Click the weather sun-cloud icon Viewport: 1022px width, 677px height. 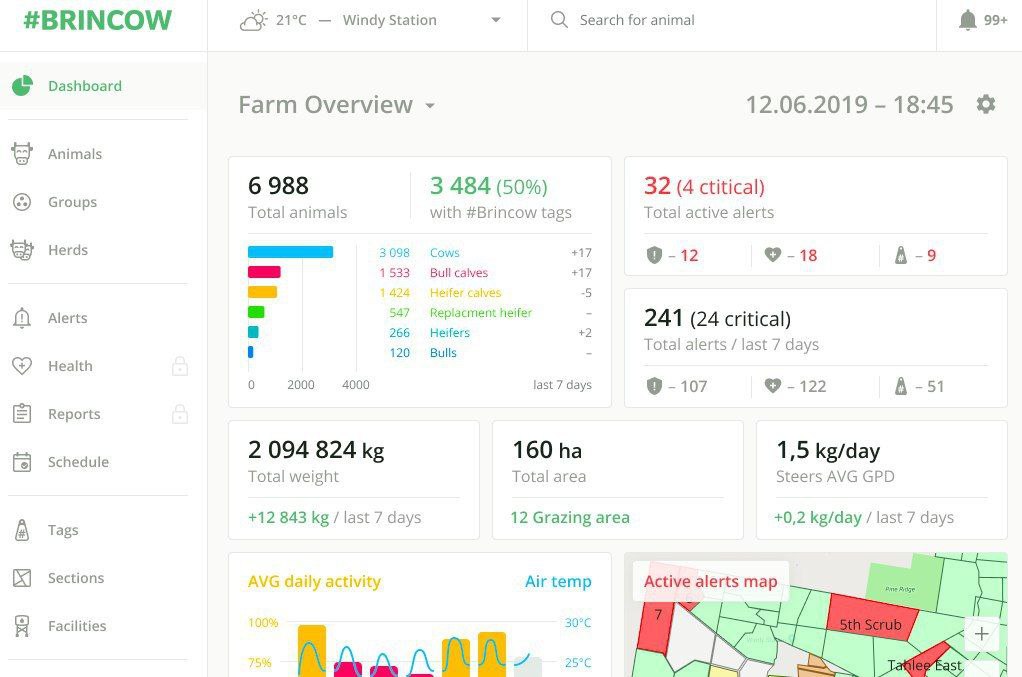(x=254, y=21)
